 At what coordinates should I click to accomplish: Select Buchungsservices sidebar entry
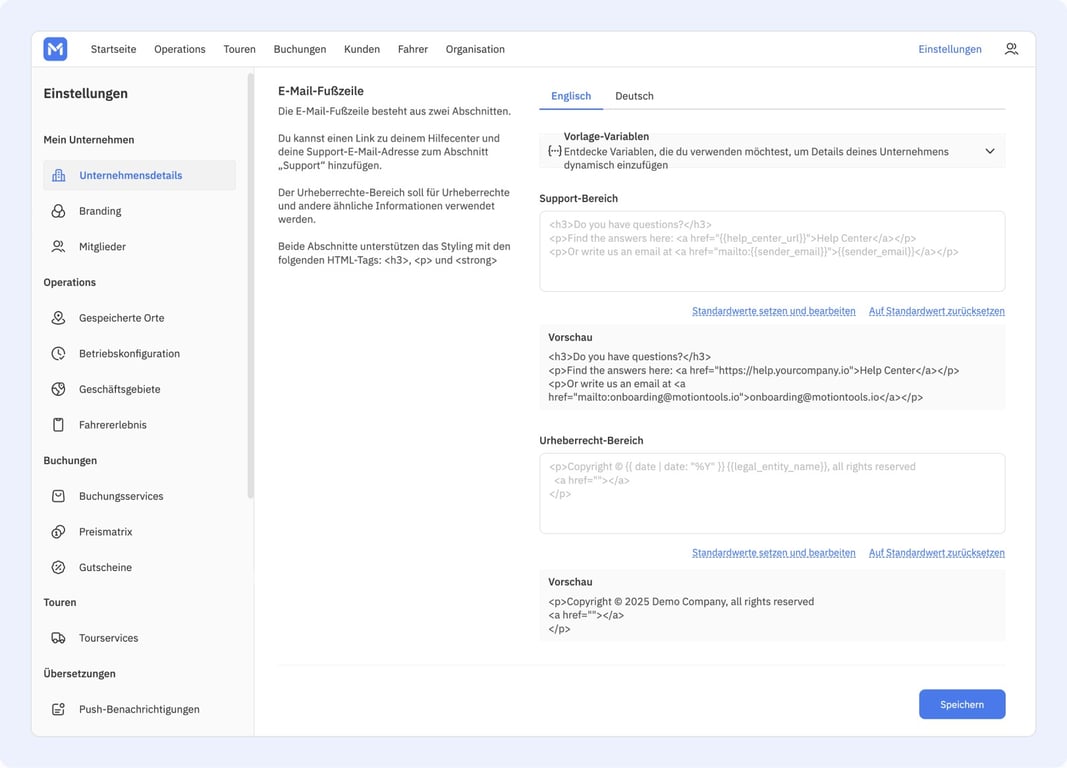(x=139, y=496)
